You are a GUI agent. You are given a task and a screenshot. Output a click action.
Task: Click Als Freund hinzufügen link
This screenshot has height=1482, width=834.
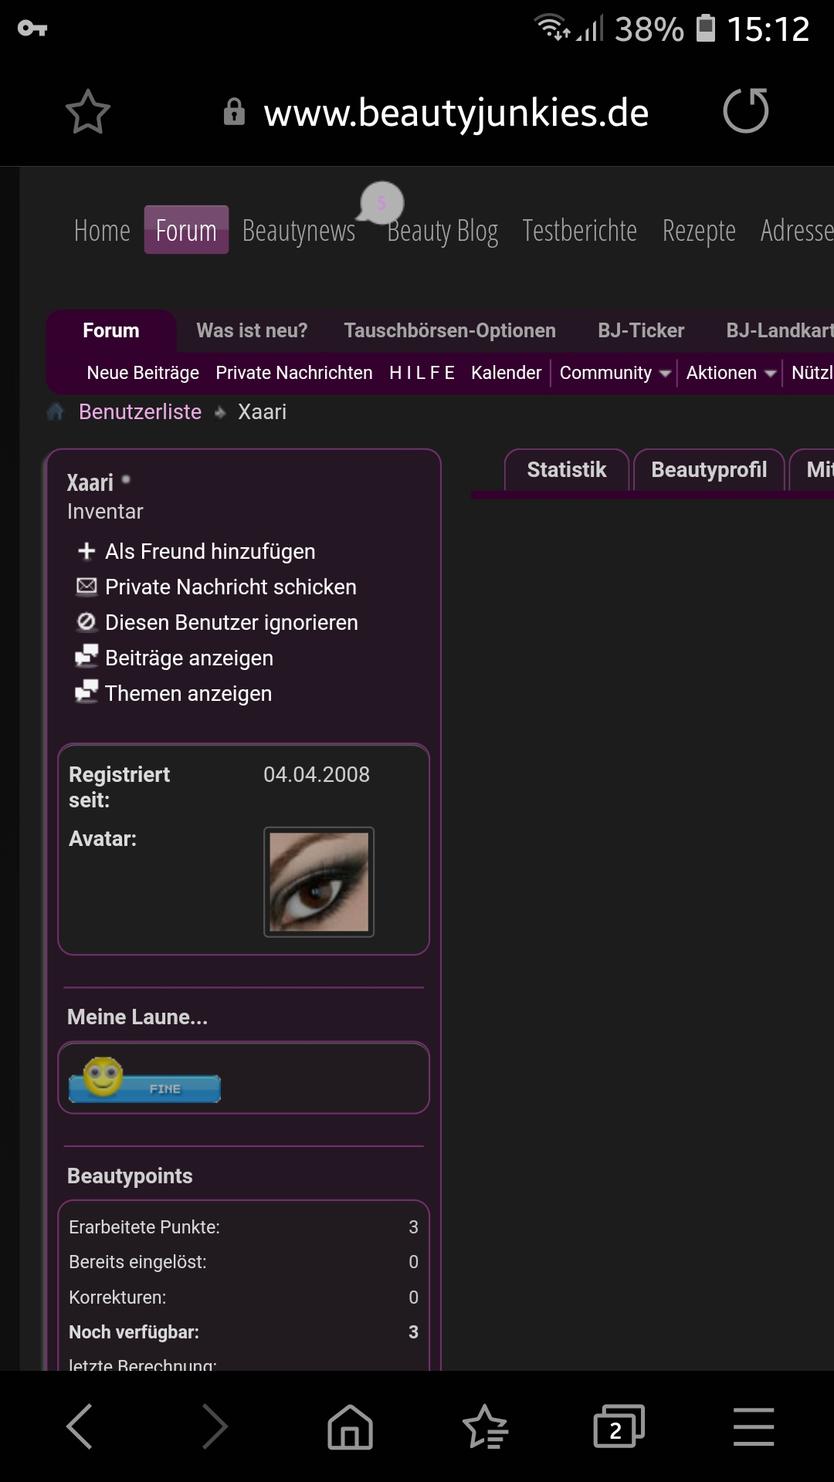(x=209, y=552)
